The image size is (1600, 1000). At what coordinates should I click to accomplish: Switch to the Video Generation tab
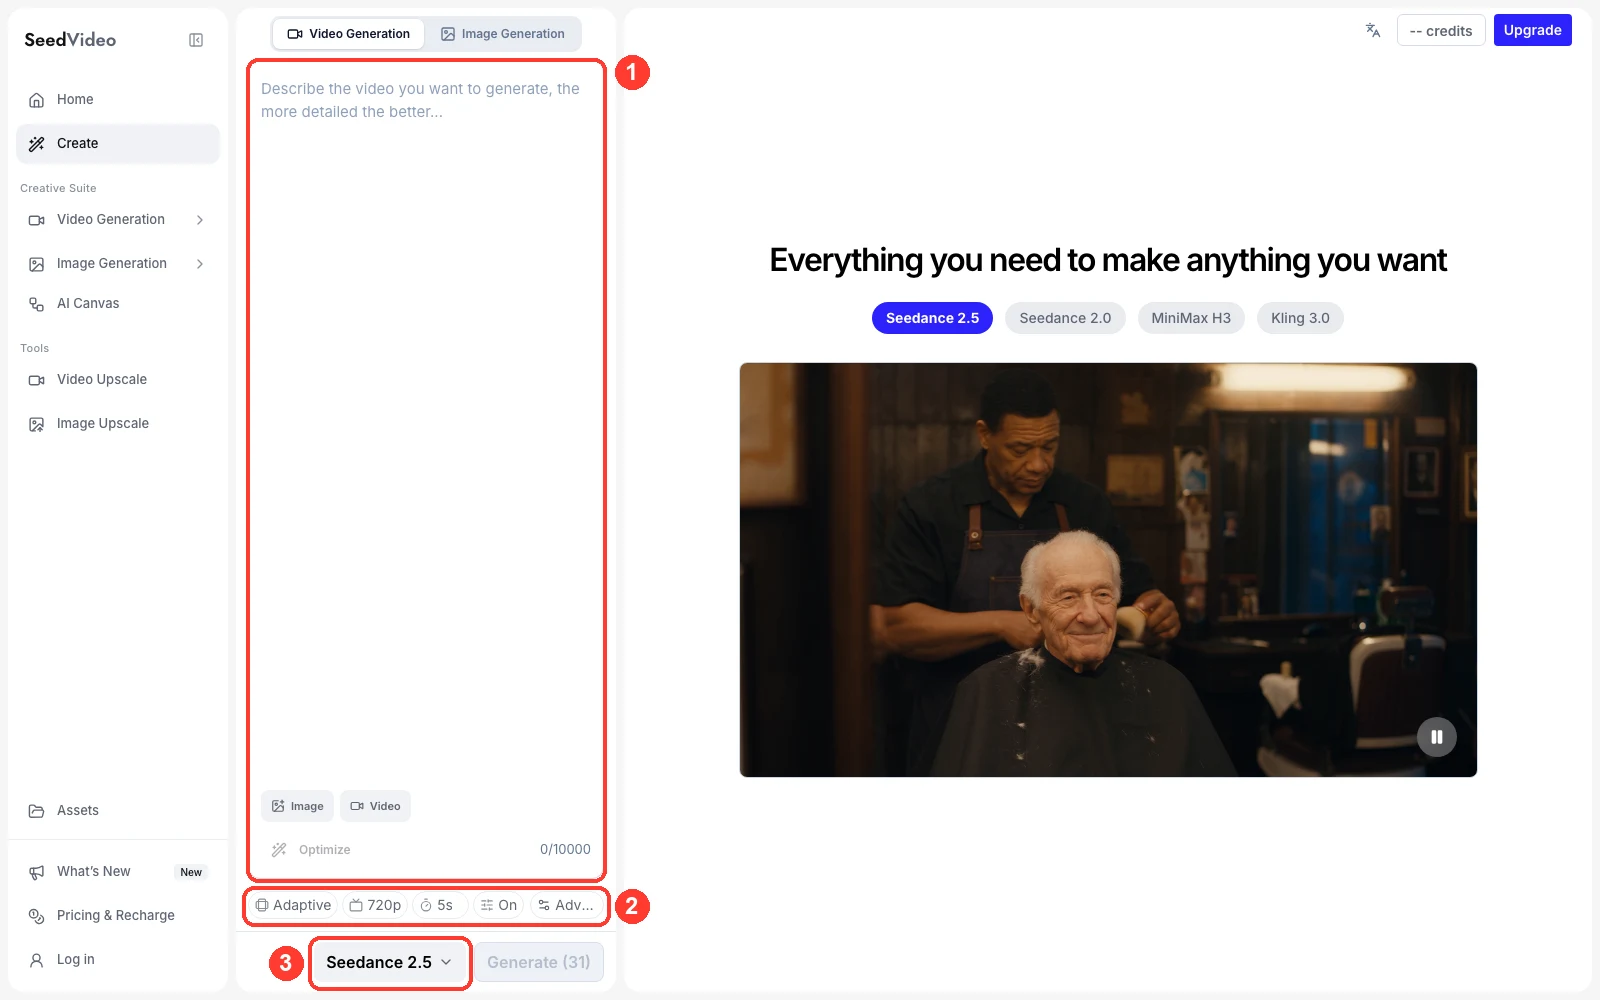tap(349, 34)
